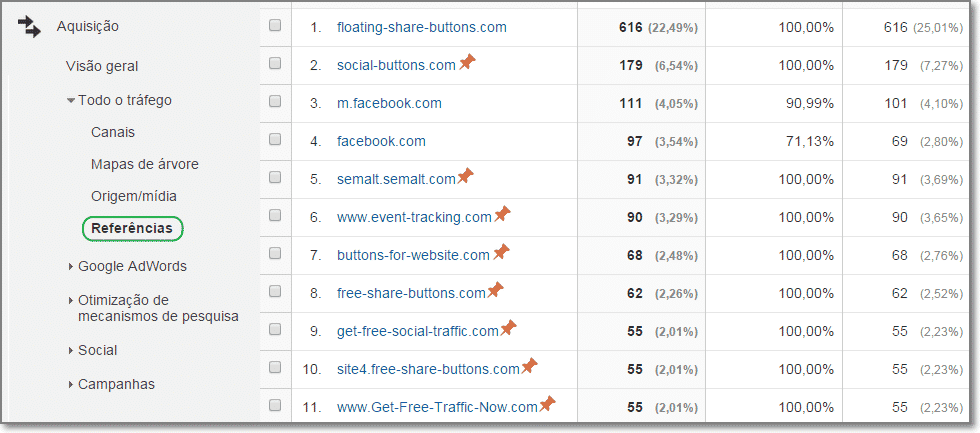
Task: Click pushpin icon beside www.event-tracking.com
Action: point(502,214)
